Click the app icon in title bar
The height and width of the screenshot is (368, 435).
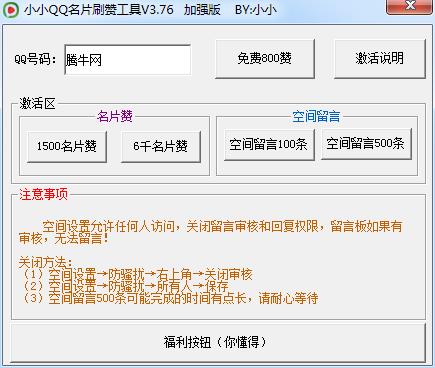[x=11, y=9]
